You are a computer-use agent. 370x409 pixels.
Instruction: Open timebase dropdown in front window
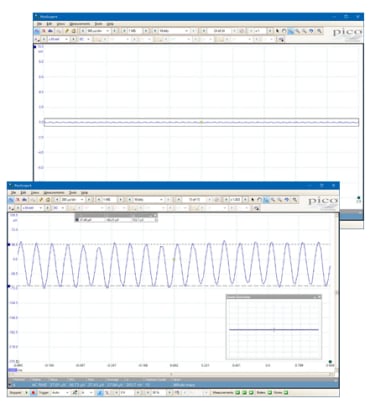click(72, 200)
